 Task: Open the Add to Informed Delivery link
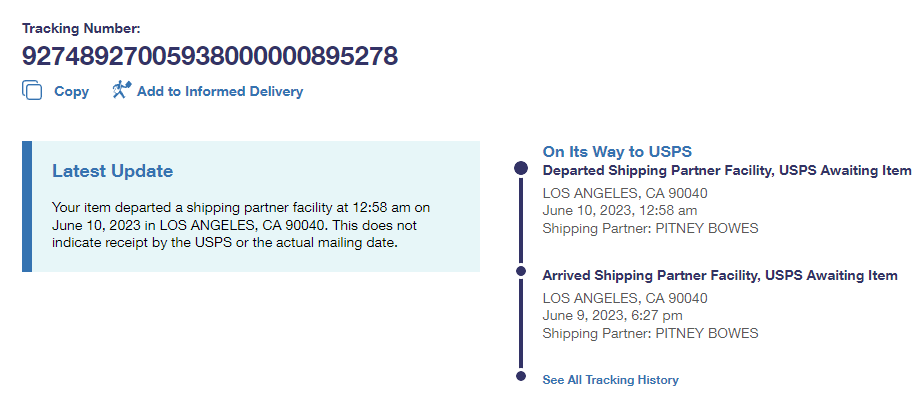coord(219,92)
